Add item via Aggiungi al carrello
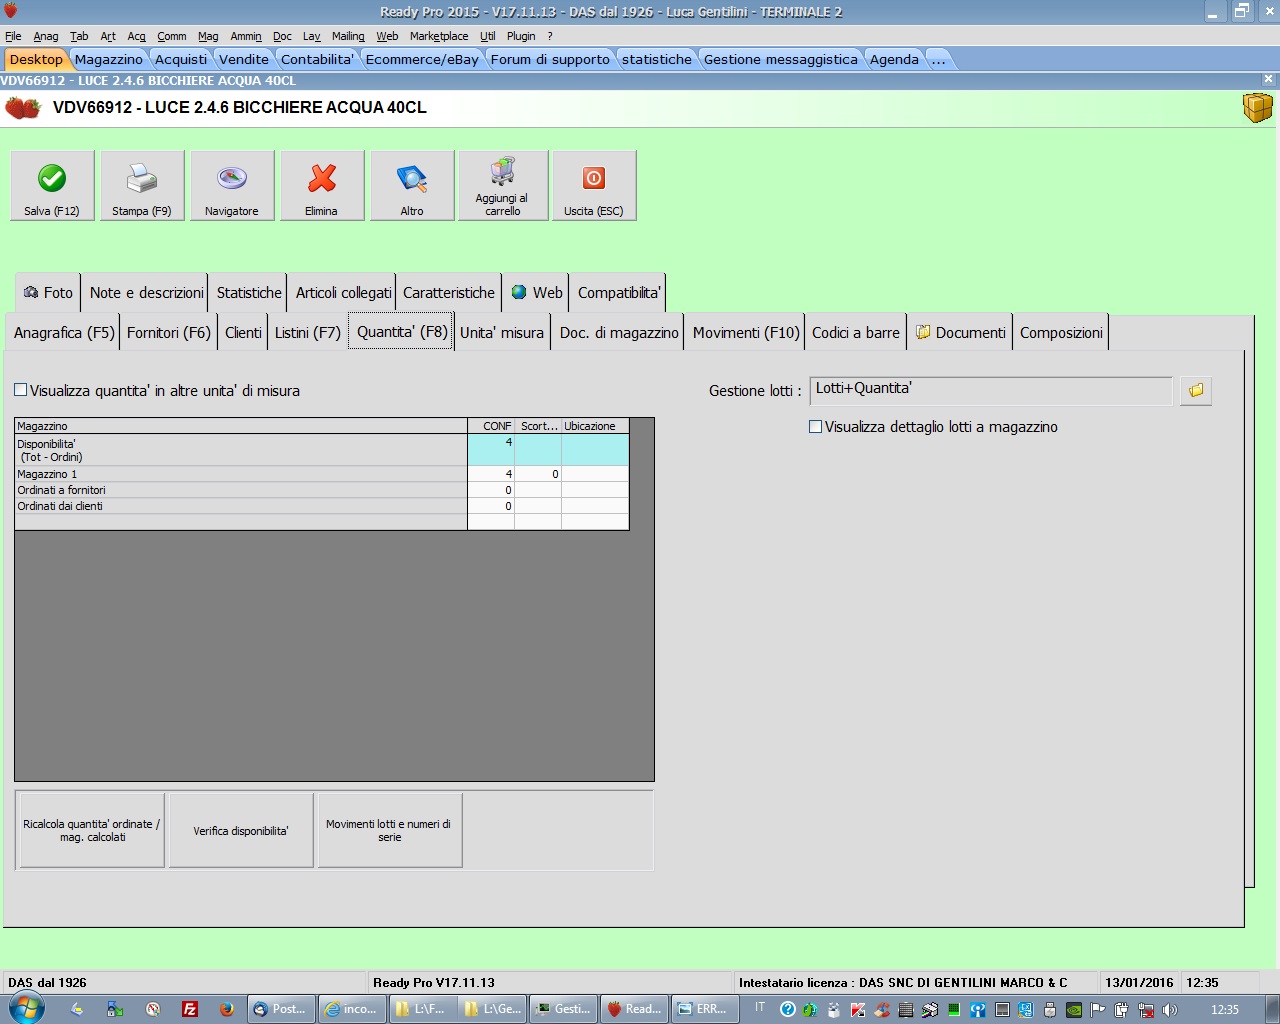This screenshot has width=1280, height=1024. [x=503, y=185]
